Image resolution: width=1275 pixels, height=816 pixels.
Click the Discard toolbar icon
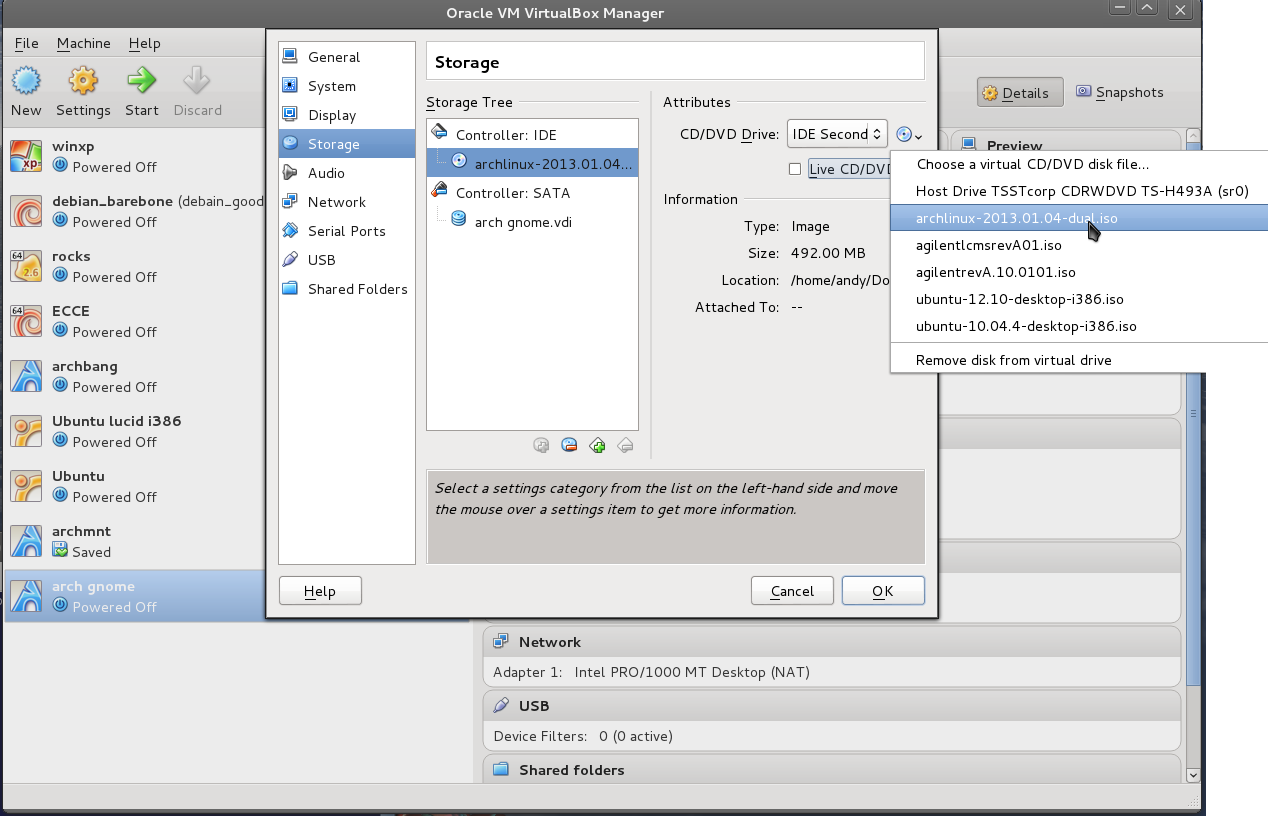coord(197,81)
